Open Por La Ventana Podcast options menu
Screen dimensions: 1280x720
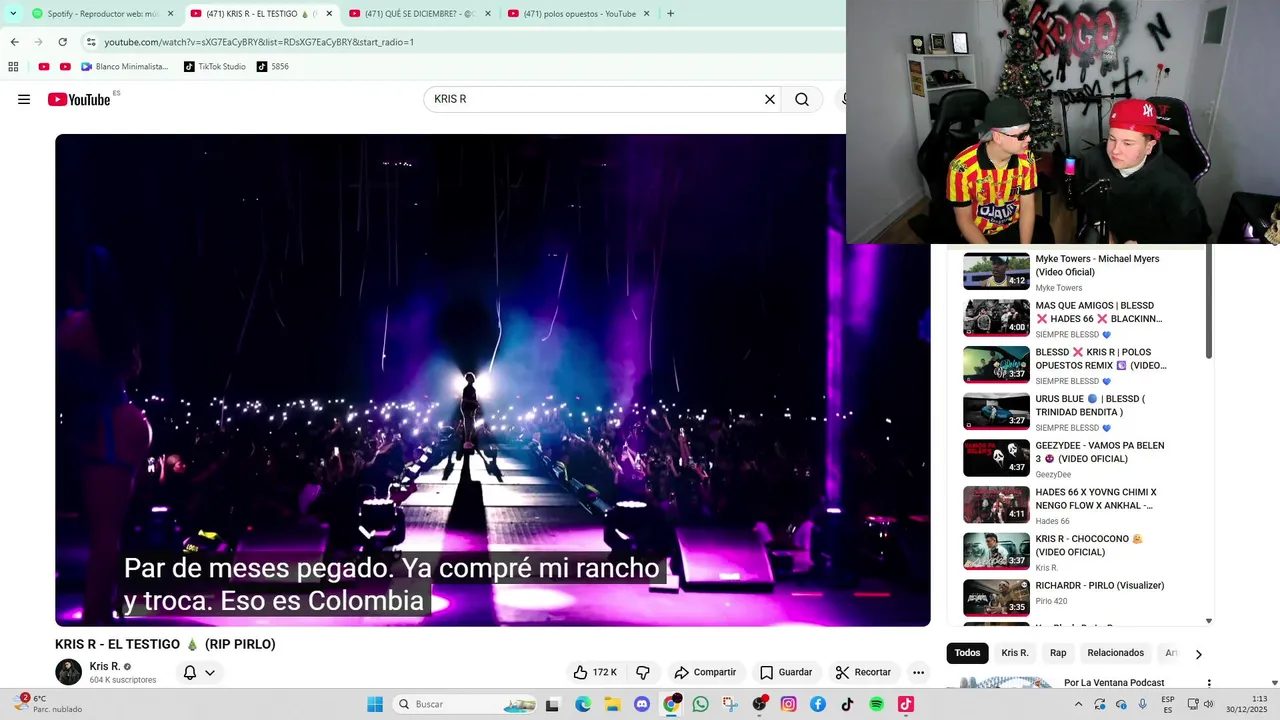click(x=1208, y=684)
